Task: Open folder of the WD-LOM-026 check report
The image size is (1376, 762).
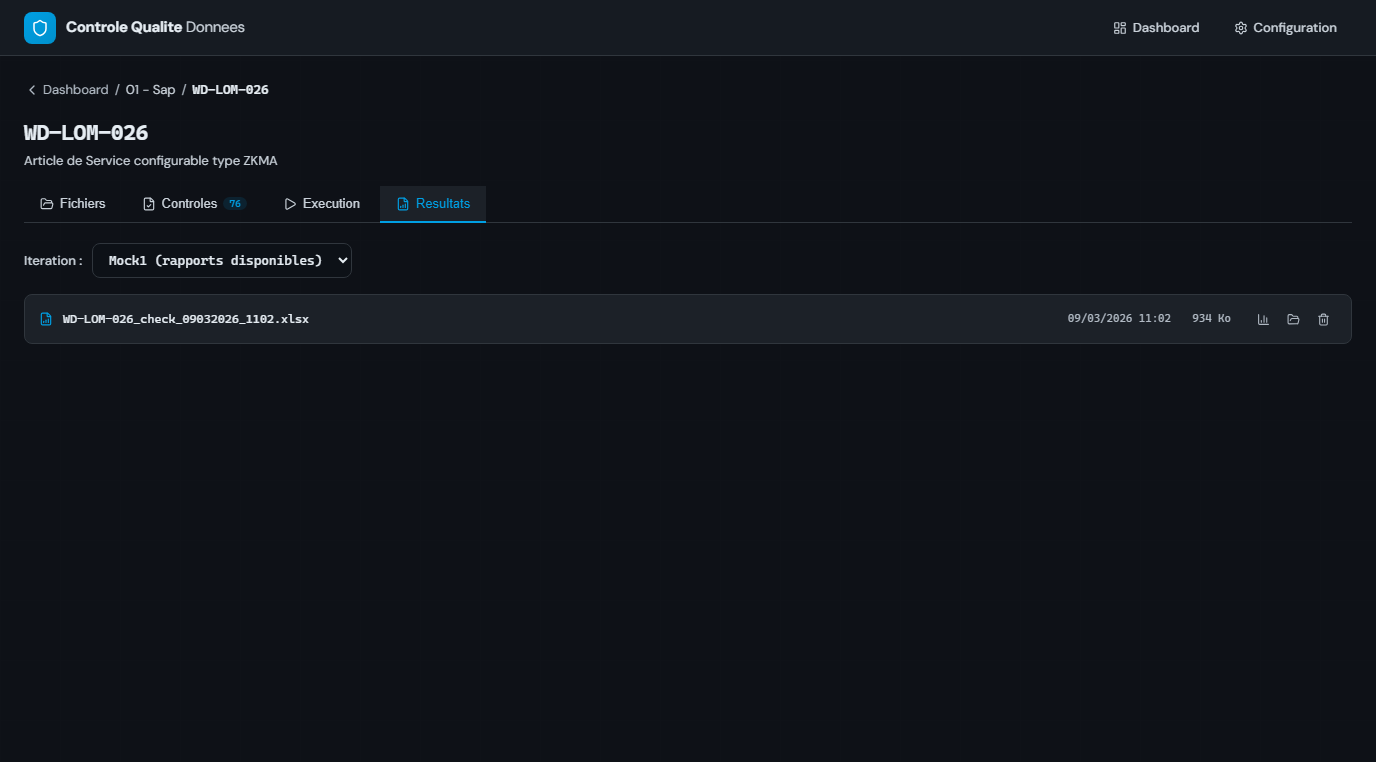Action: [1293, 319]
